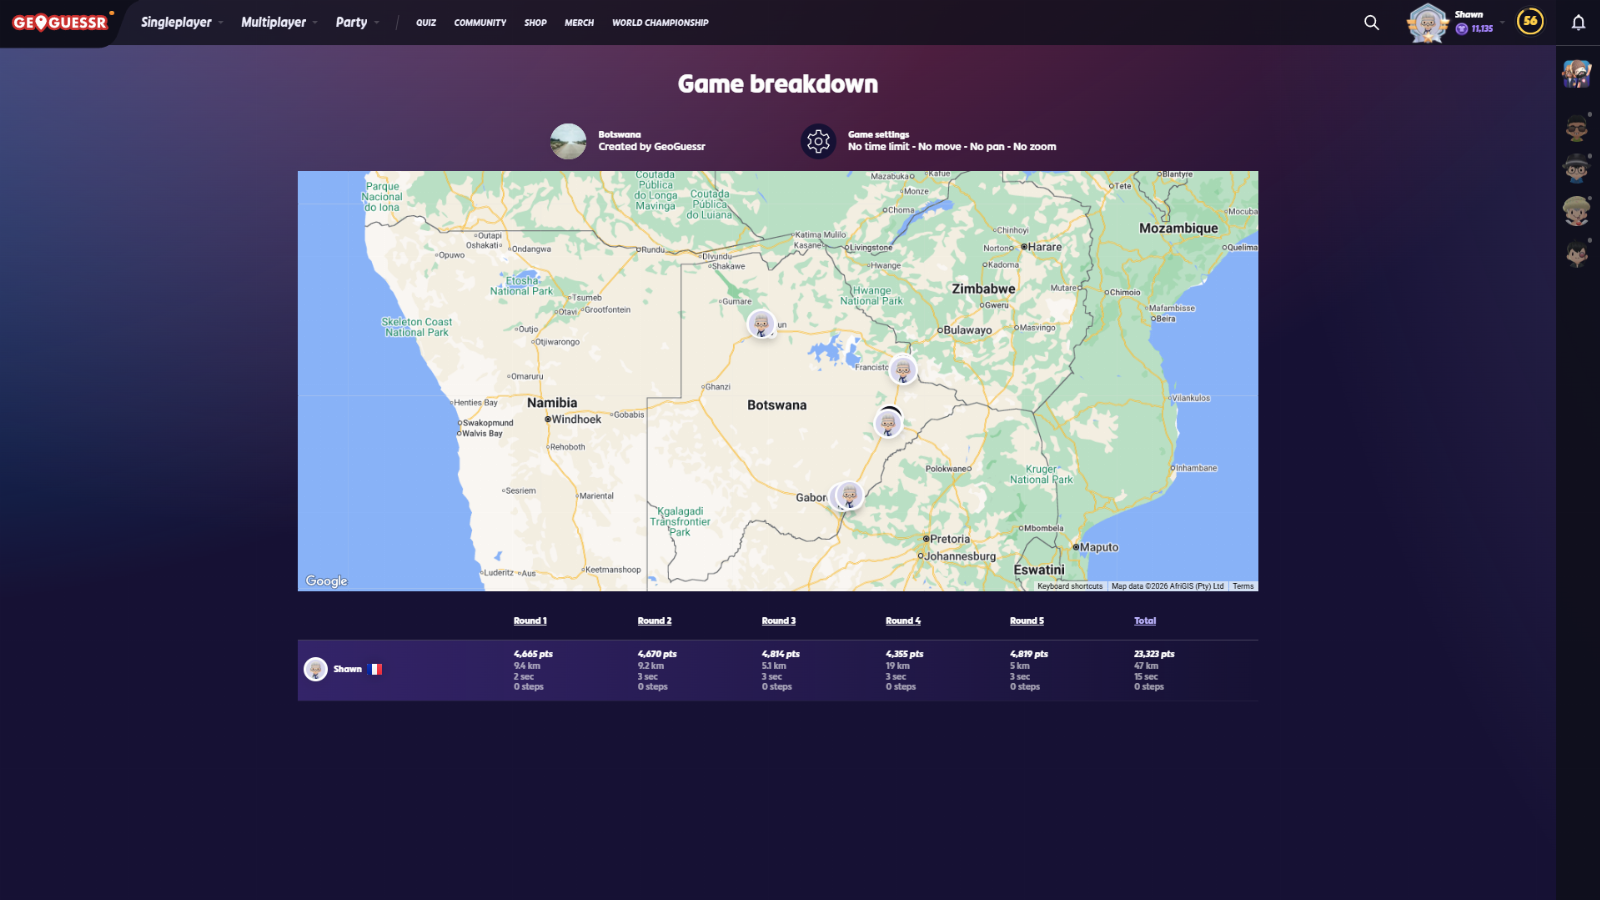Click the Botswana map thumbnail image
This screenshot has width=1600, height=900.
tap(568, 141)
